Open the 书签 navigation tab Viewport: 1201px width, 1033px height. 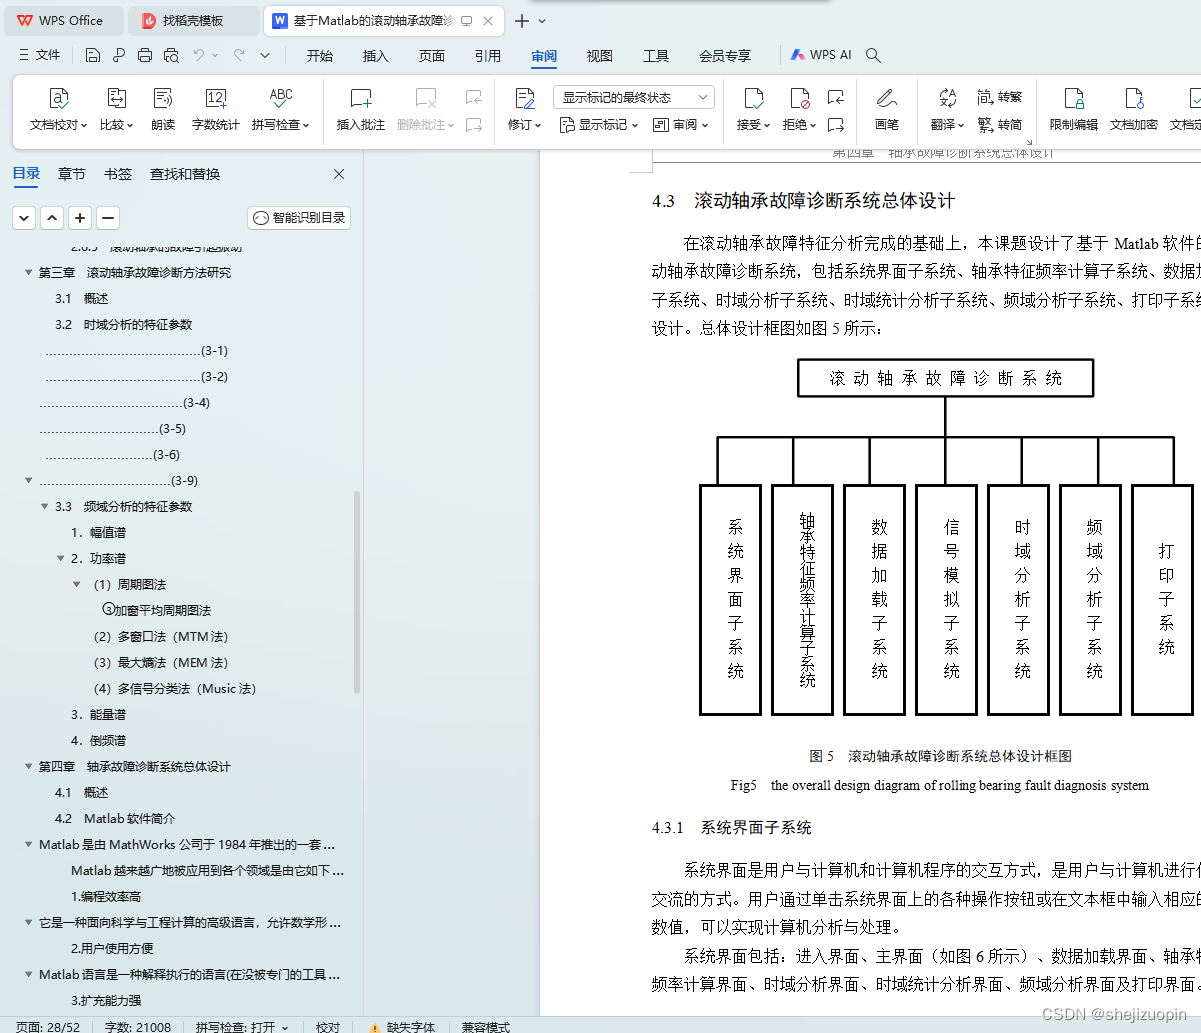coord(118,174)
